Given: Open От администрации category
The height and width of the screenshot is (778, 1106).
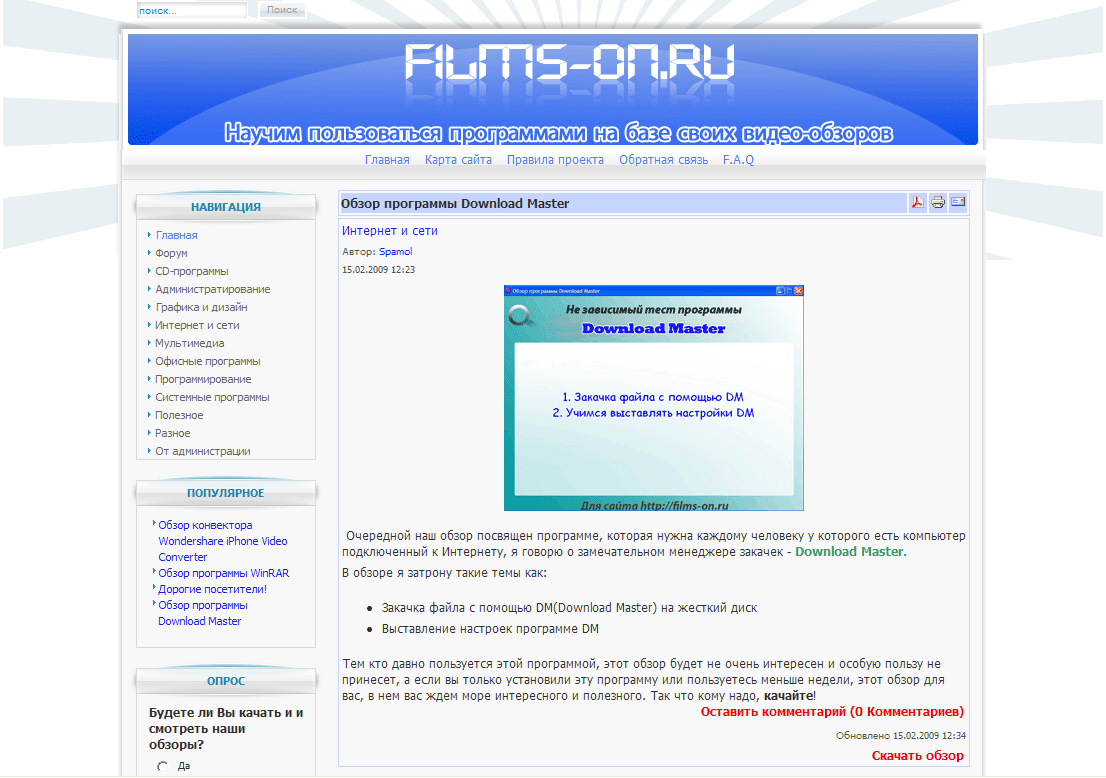Looking at the screenshot, I should (202, 451).
